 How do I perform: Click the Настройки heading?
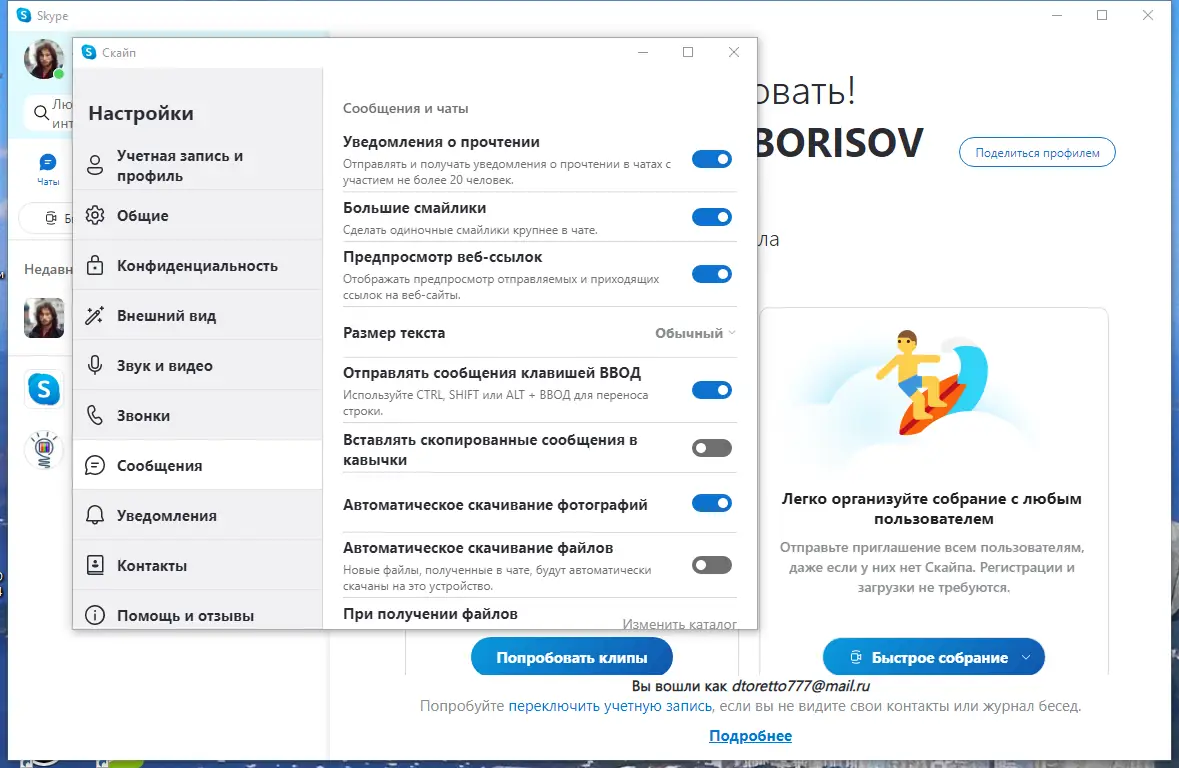point(141,114)
